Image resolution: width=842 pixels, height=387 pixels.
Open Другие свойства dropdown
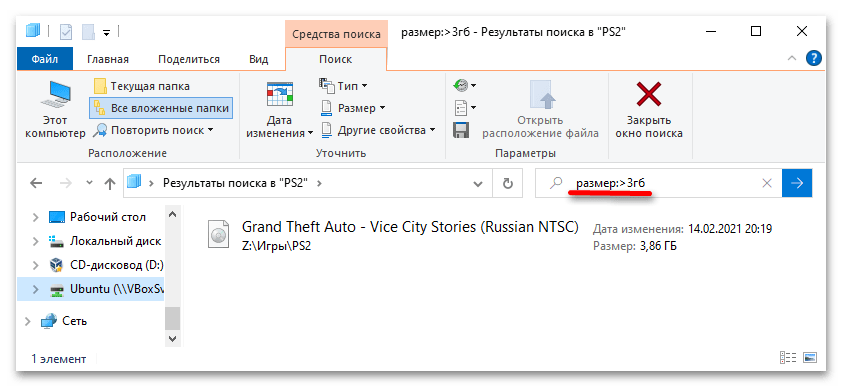click(378, 130)
